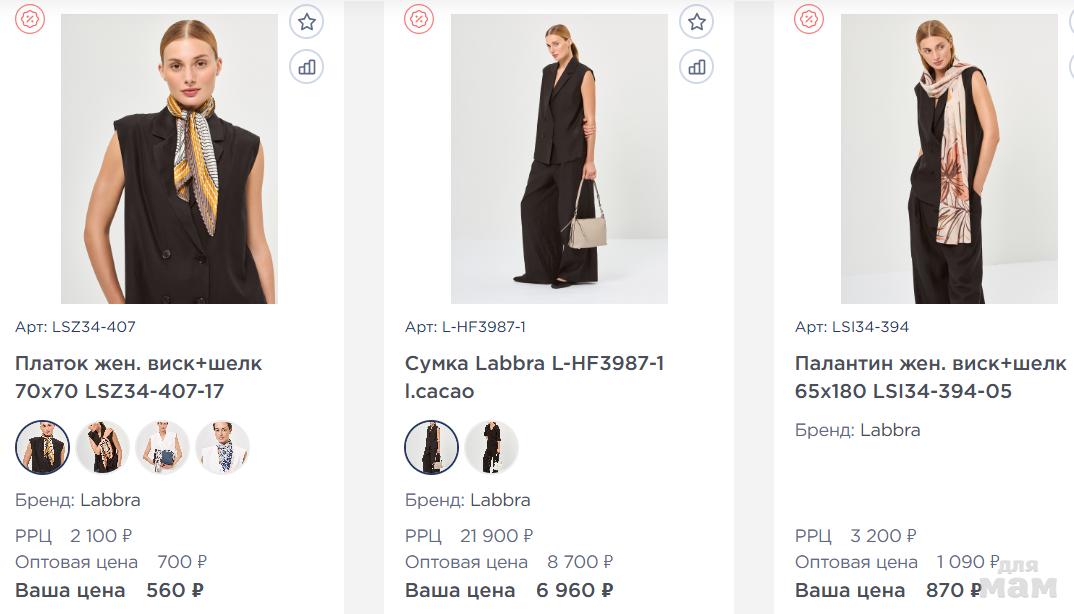1074x614 pixels.
Task: Add the LSZ34-407 scarf to favorites
Action: 307,22
